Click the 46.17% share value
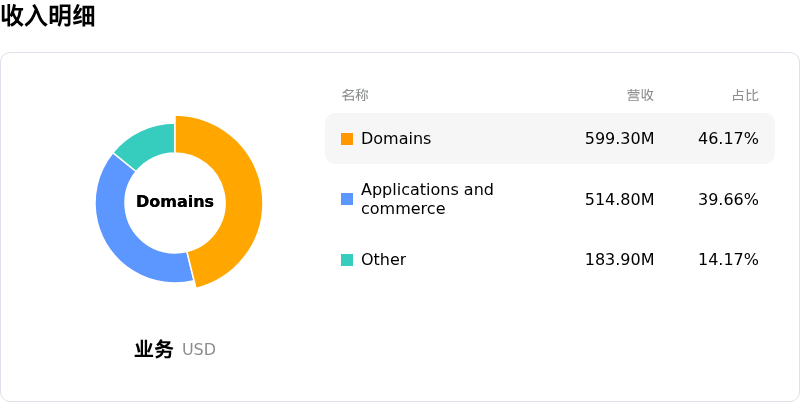 point(728,139)
